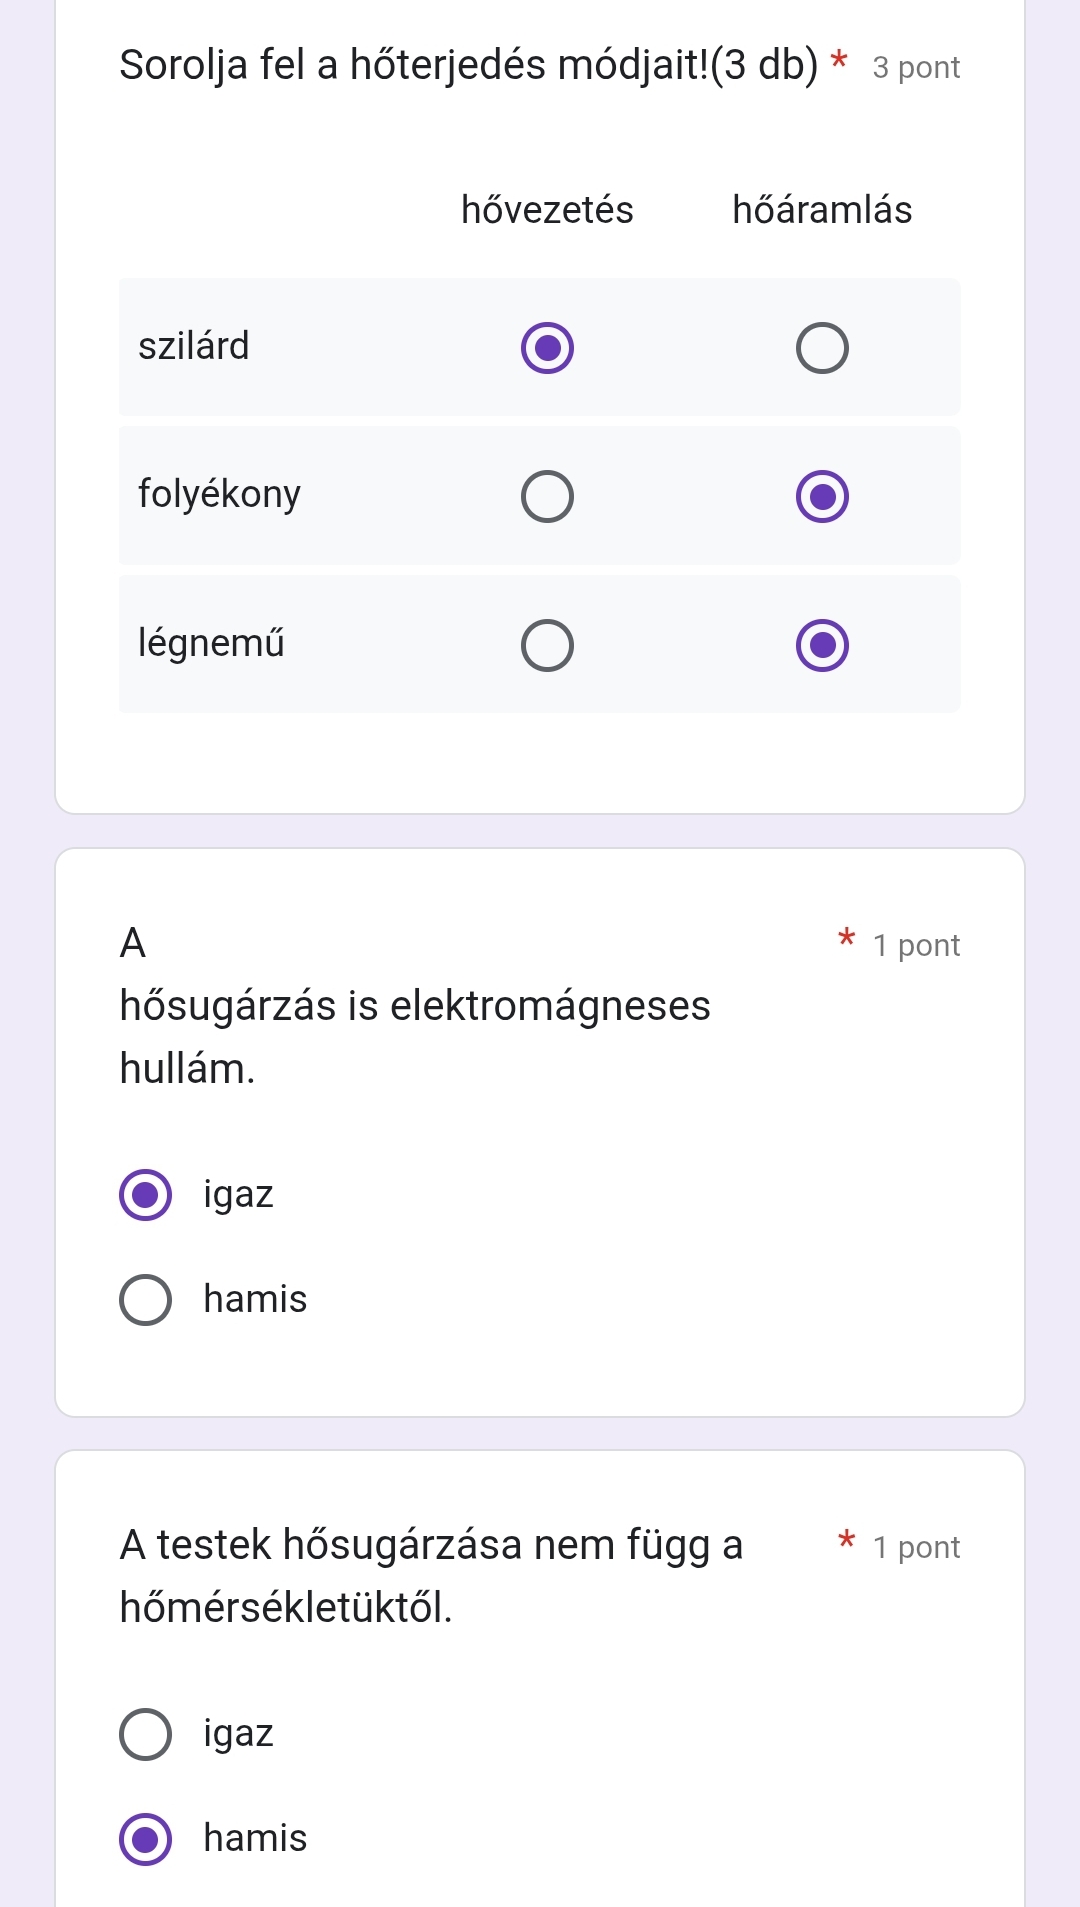Viewport: 1080px width, 1907px height.
Task: Pick igaz for hősugárzása nem függ question
Action: pos(146,1734)
